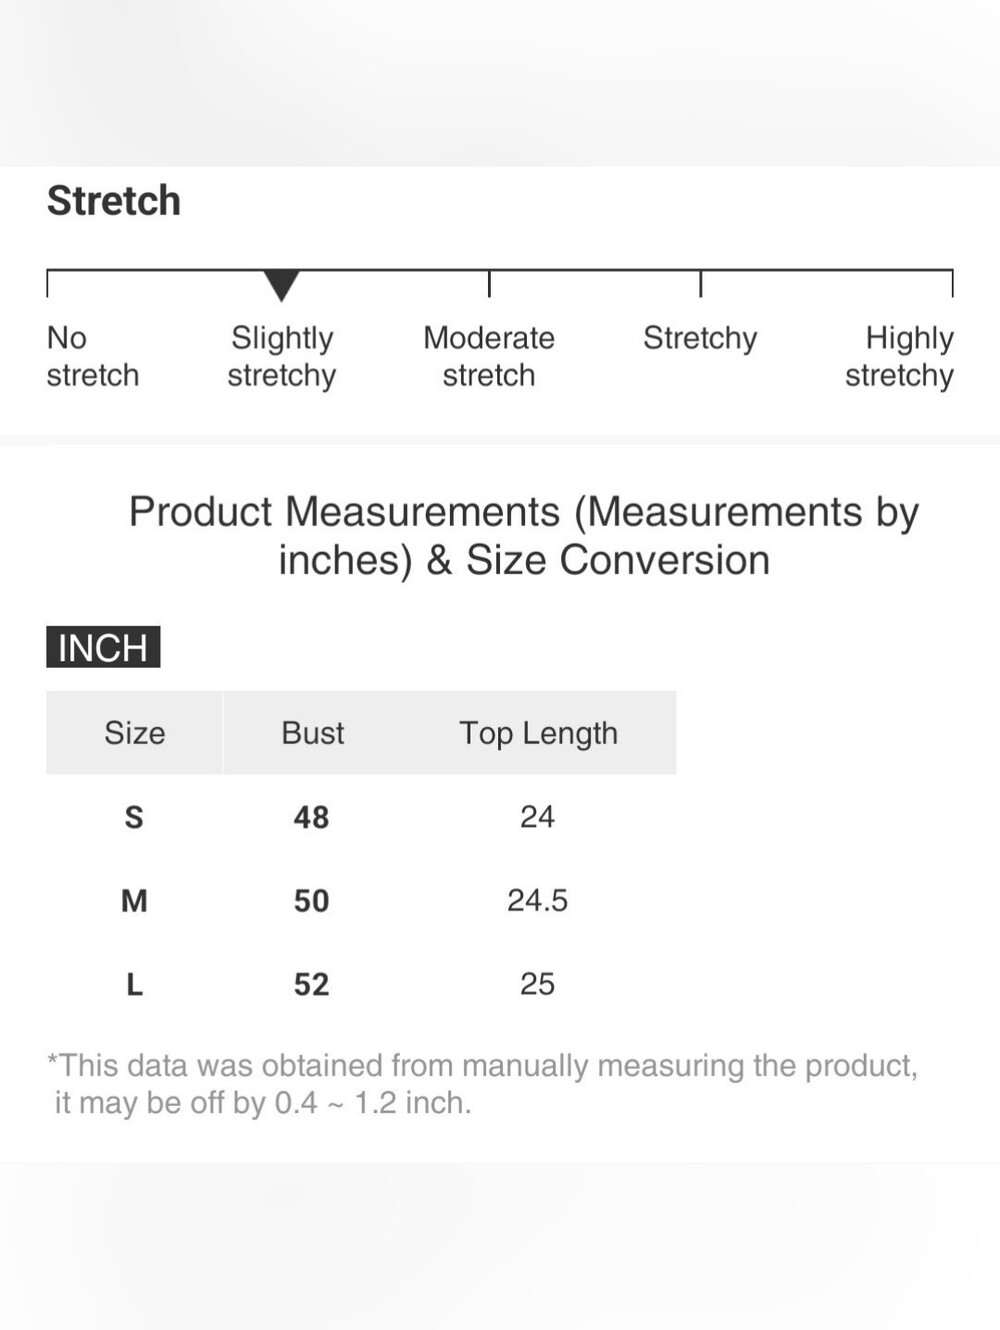
Task: Select the size S row label
Action: (134, 817)
